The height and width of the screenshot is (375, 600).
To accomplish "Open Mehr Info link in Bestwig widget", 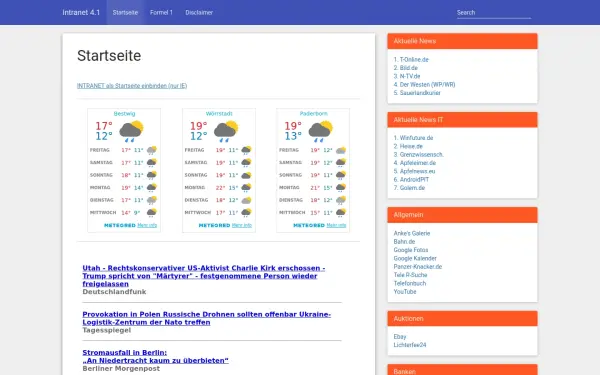I will tap(147, 225).
